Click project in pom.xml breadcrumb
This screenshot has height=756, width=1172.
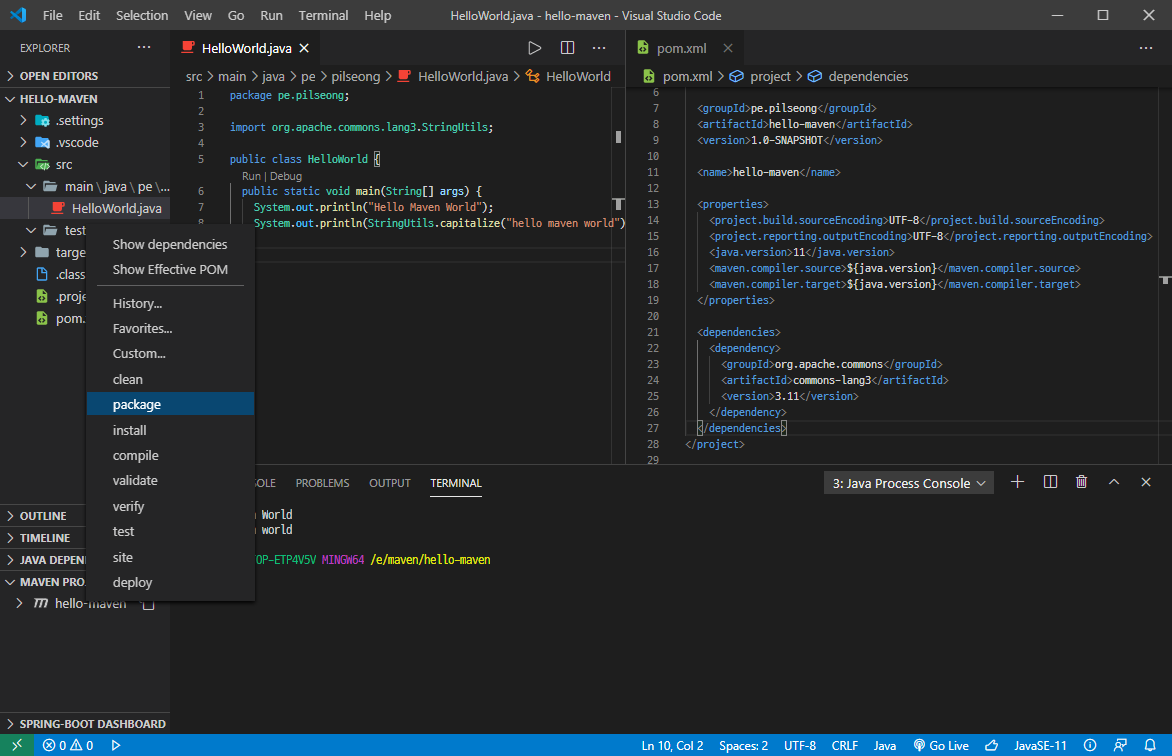[770, 76]
